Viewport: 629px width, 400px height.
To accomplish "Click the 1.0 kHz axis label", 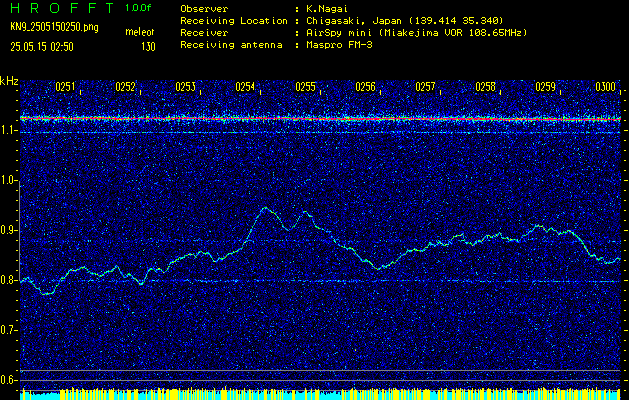I will pos(8,180).
